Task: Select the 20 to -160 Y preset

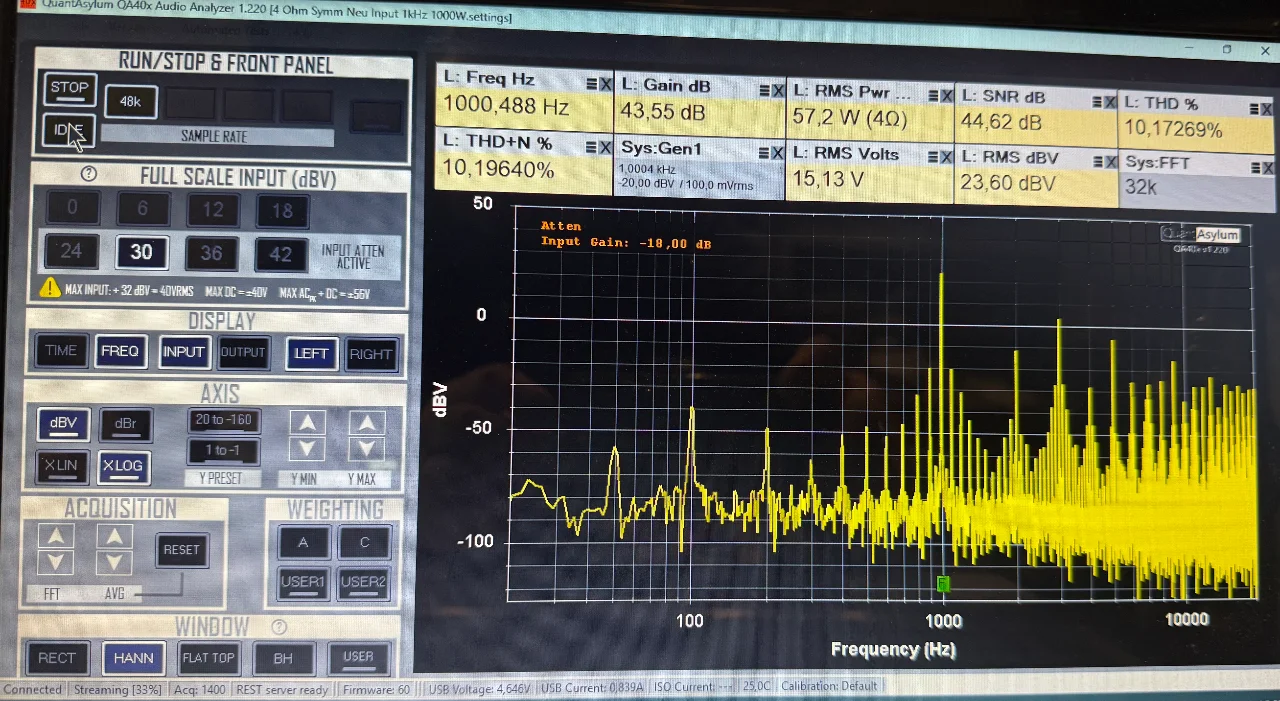Action: coord(224,420)
